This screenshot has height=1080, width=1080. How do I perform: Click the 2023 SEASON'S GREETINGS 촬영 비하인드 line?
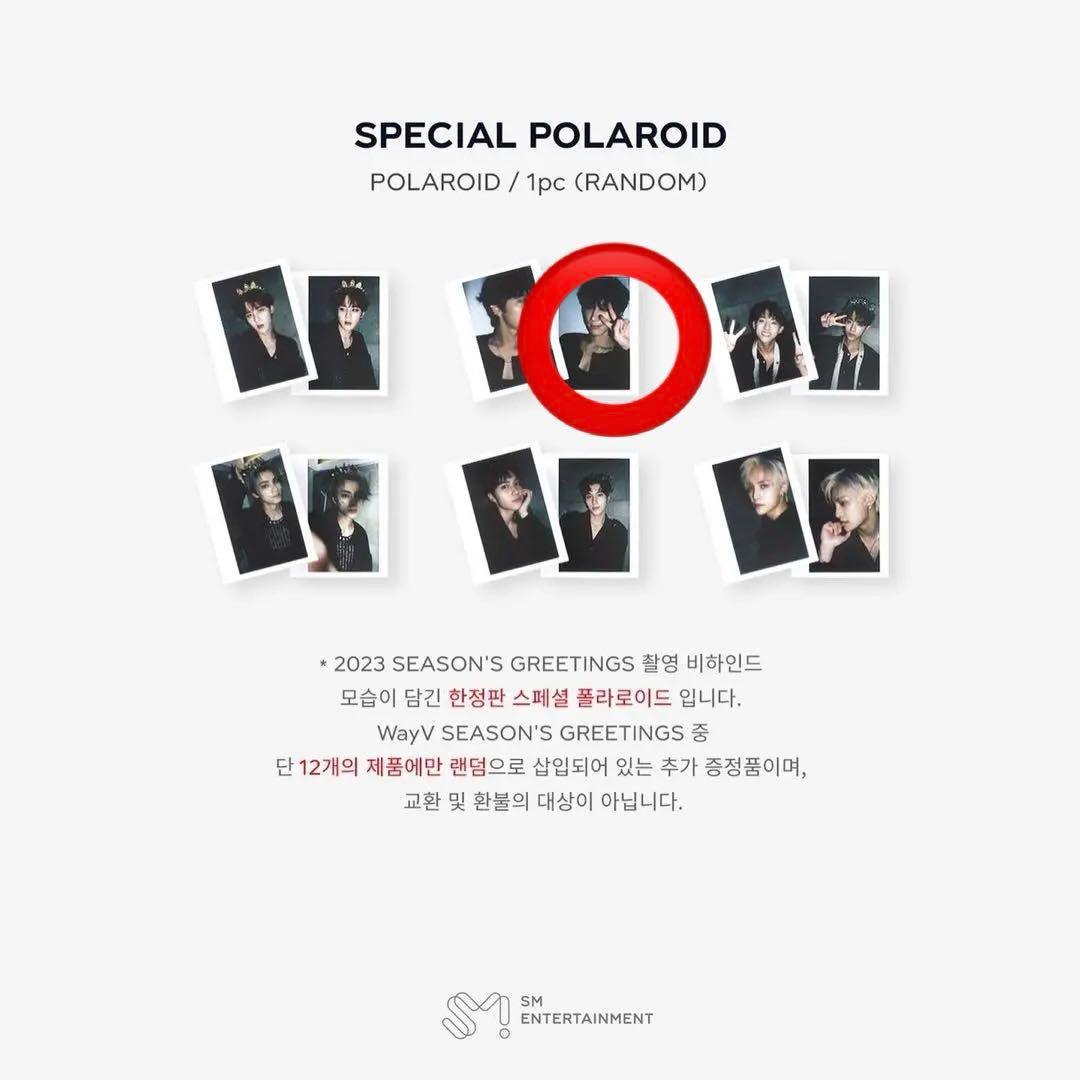coord(541,664)
